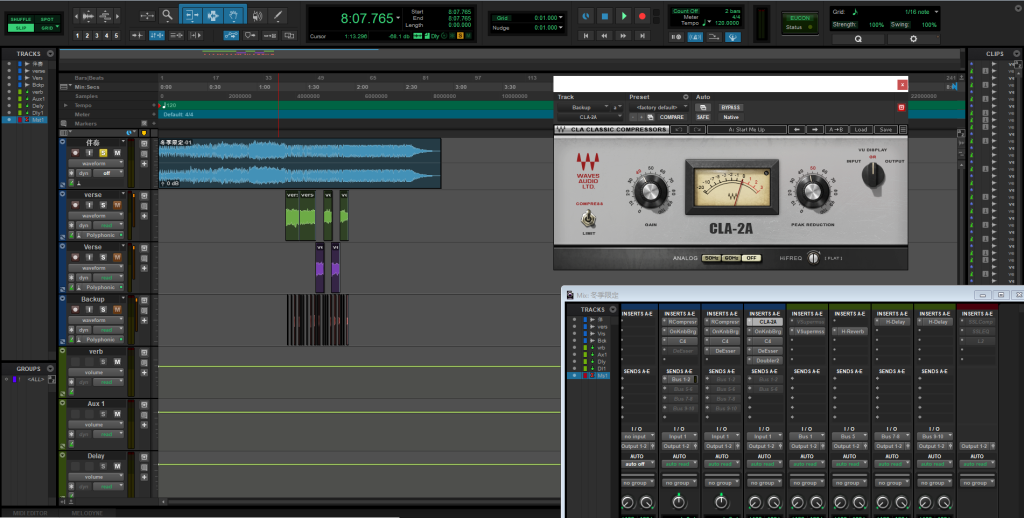1024x518 pixels.
Task: Flip the Compress/Limit switch
Action: [x=588, y=218]
